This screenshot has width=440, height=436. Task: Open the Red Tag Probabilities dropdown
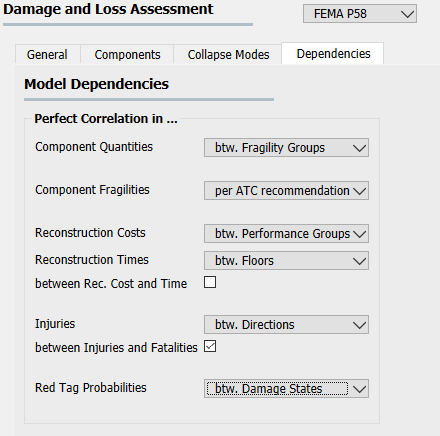[286, 389]
